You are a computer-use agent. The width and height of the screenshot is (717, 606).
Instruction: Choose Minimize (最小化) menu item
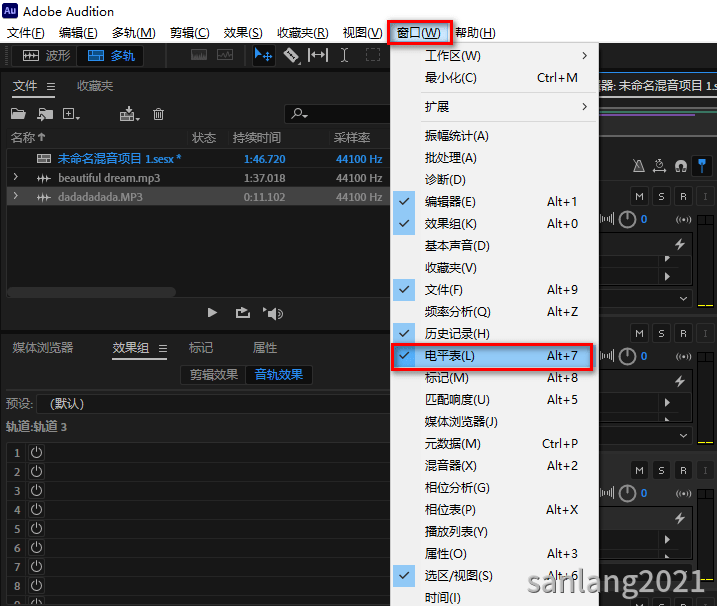(x=495, y=78)
